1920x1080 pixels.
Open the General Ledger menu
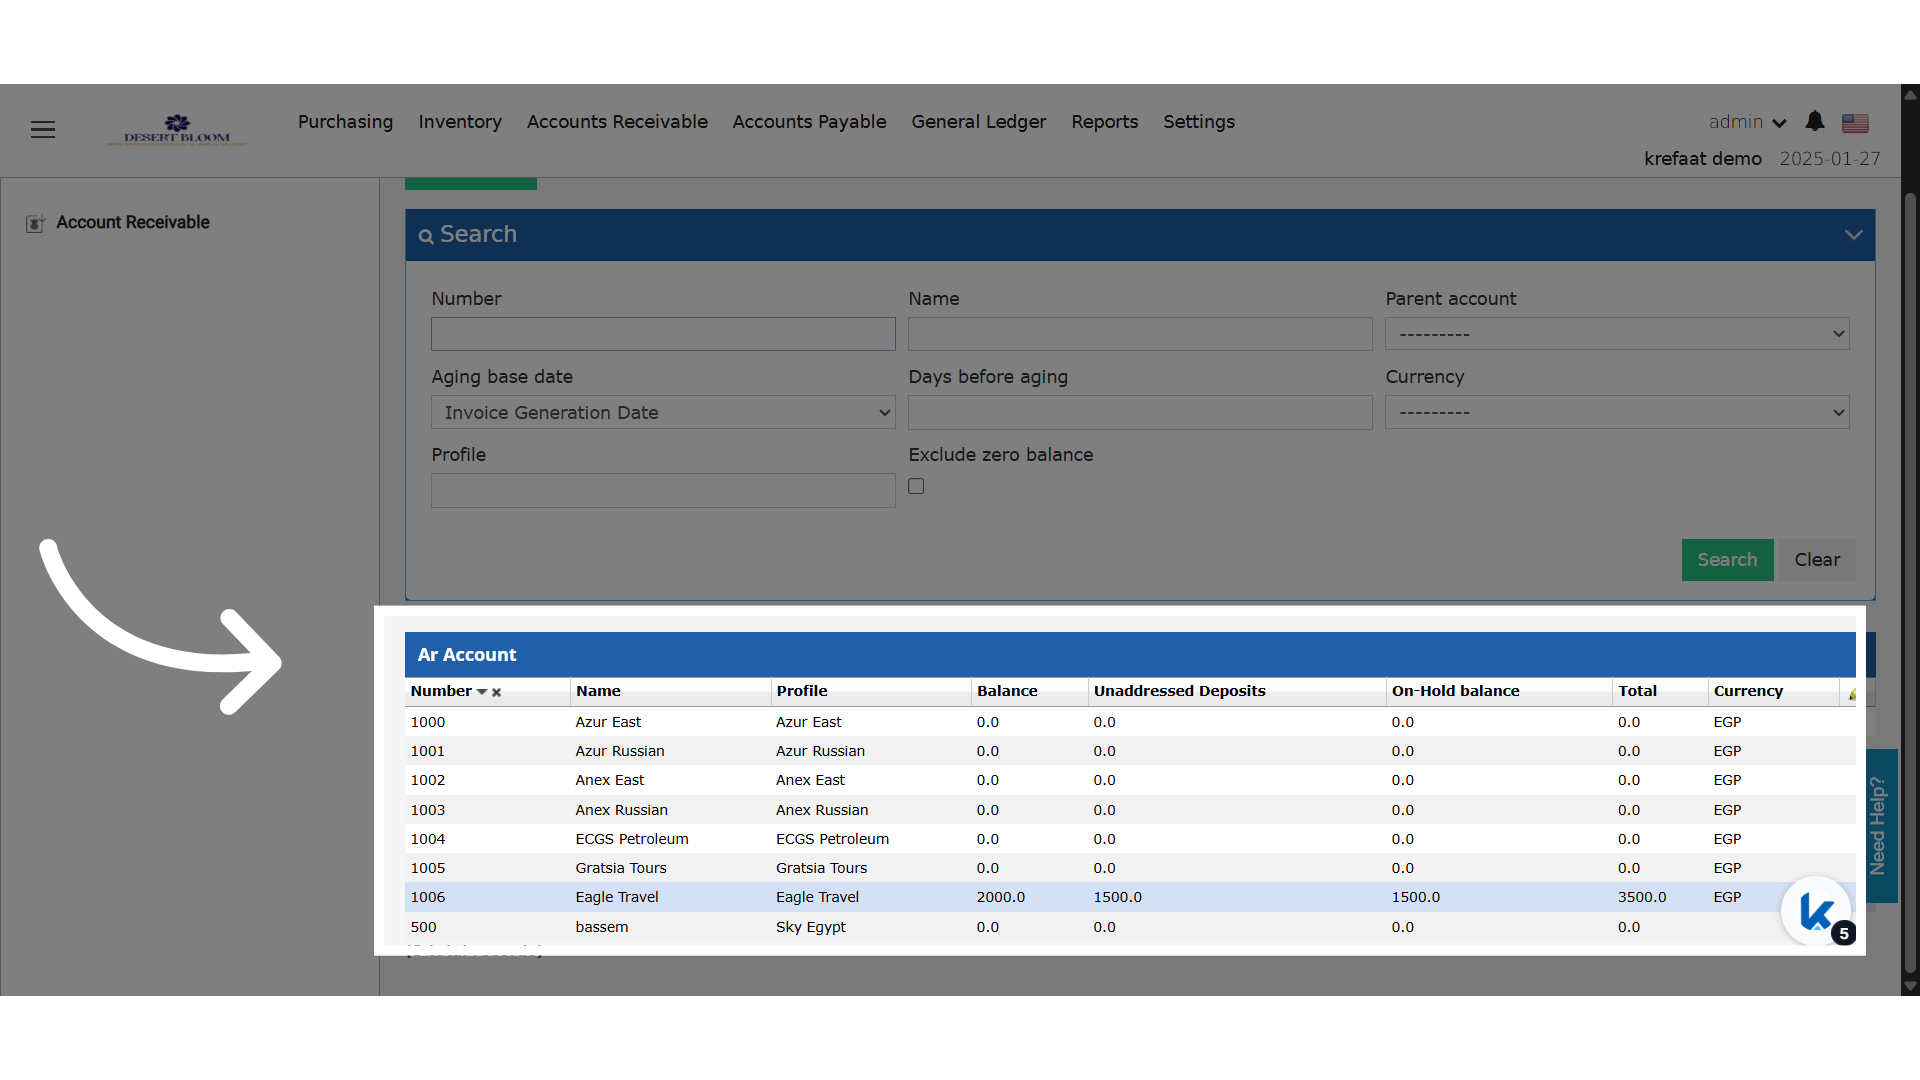point(978,122)
